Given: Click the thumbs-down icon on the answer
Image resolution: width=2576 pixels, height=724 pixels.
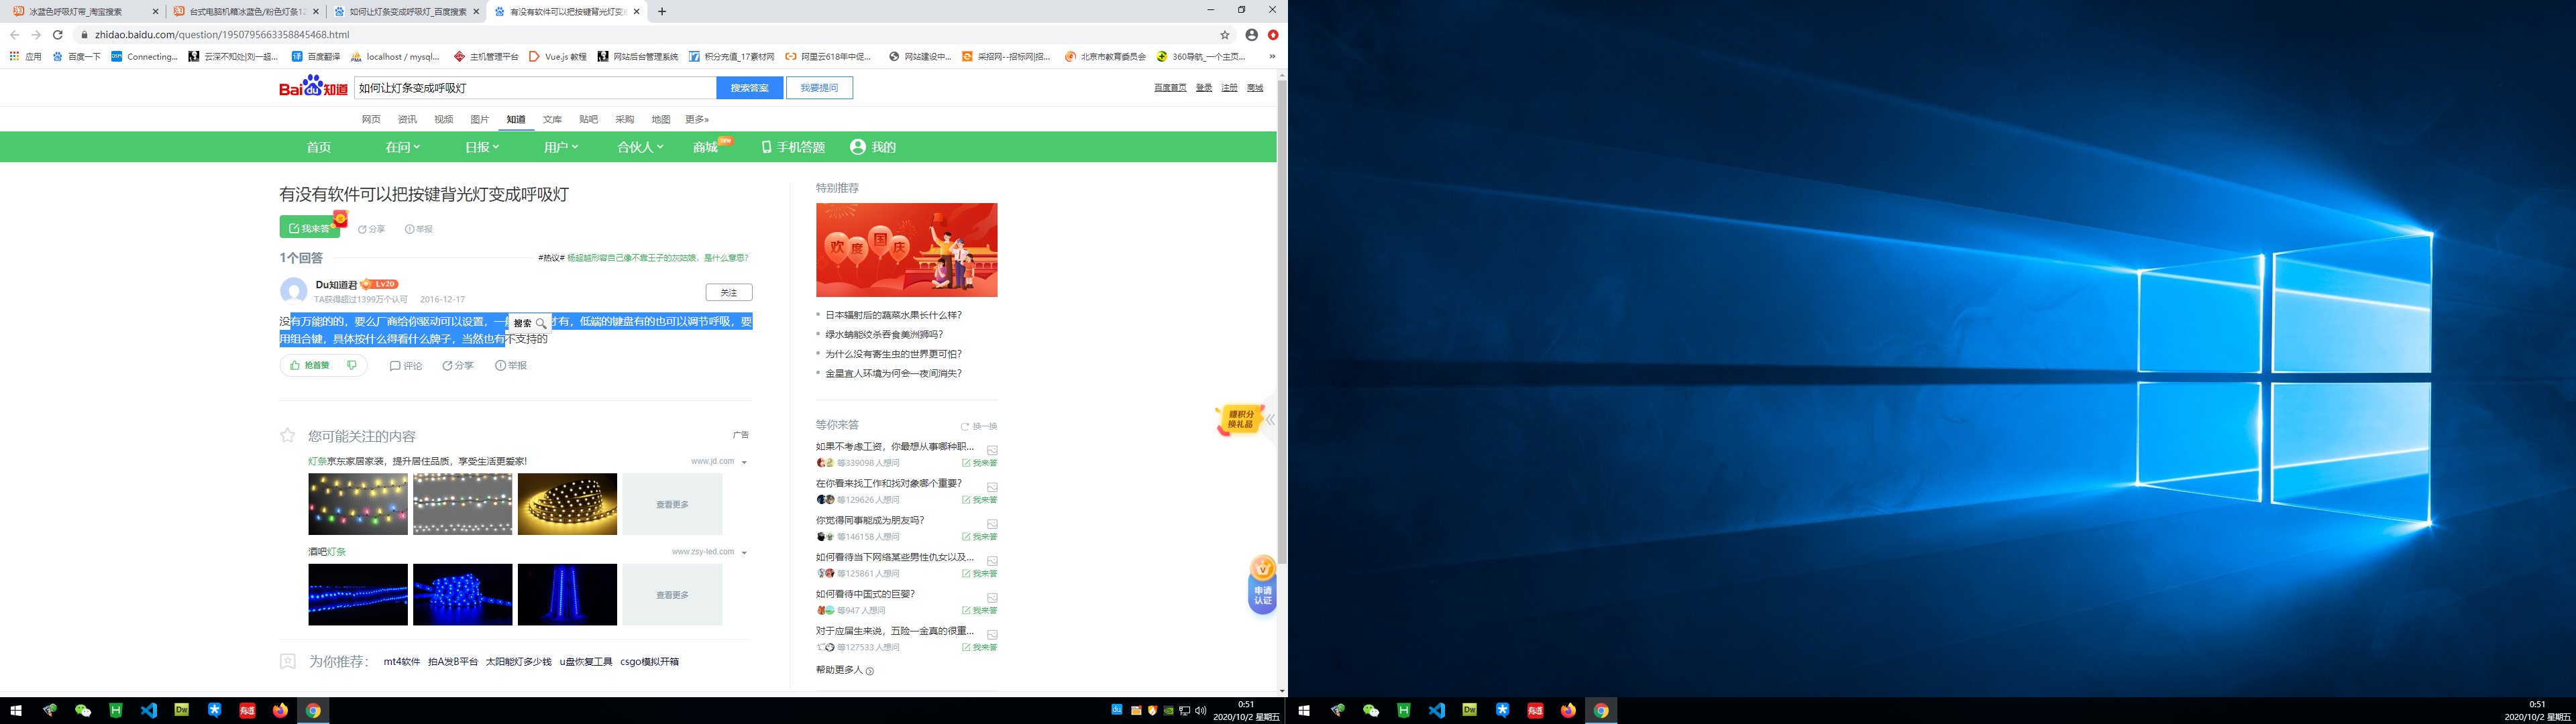Looking at the screenshot, I should pyautogui.click(x=351, y=366).
